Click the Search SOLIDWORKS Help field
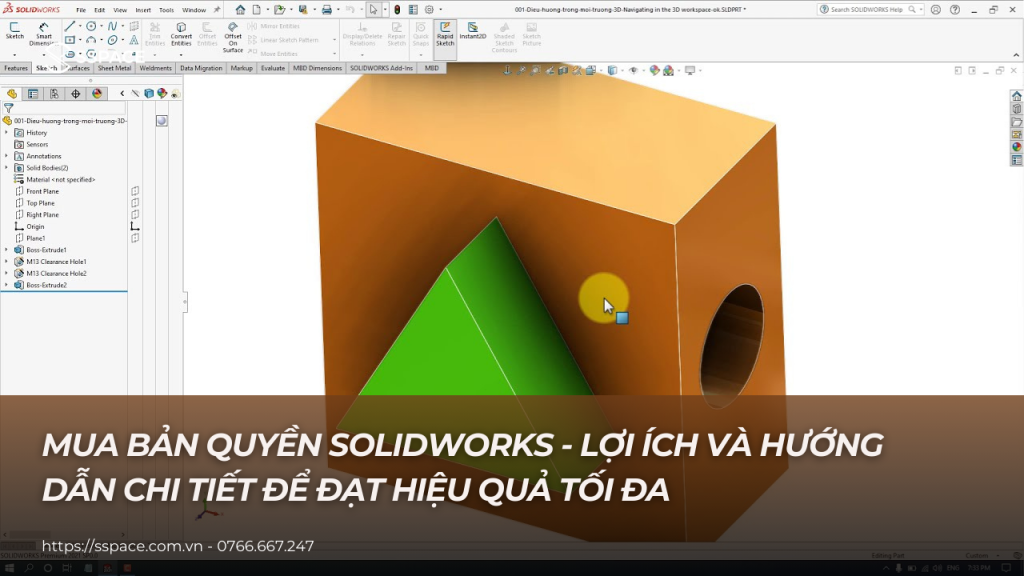 click(x=867, y=10)
